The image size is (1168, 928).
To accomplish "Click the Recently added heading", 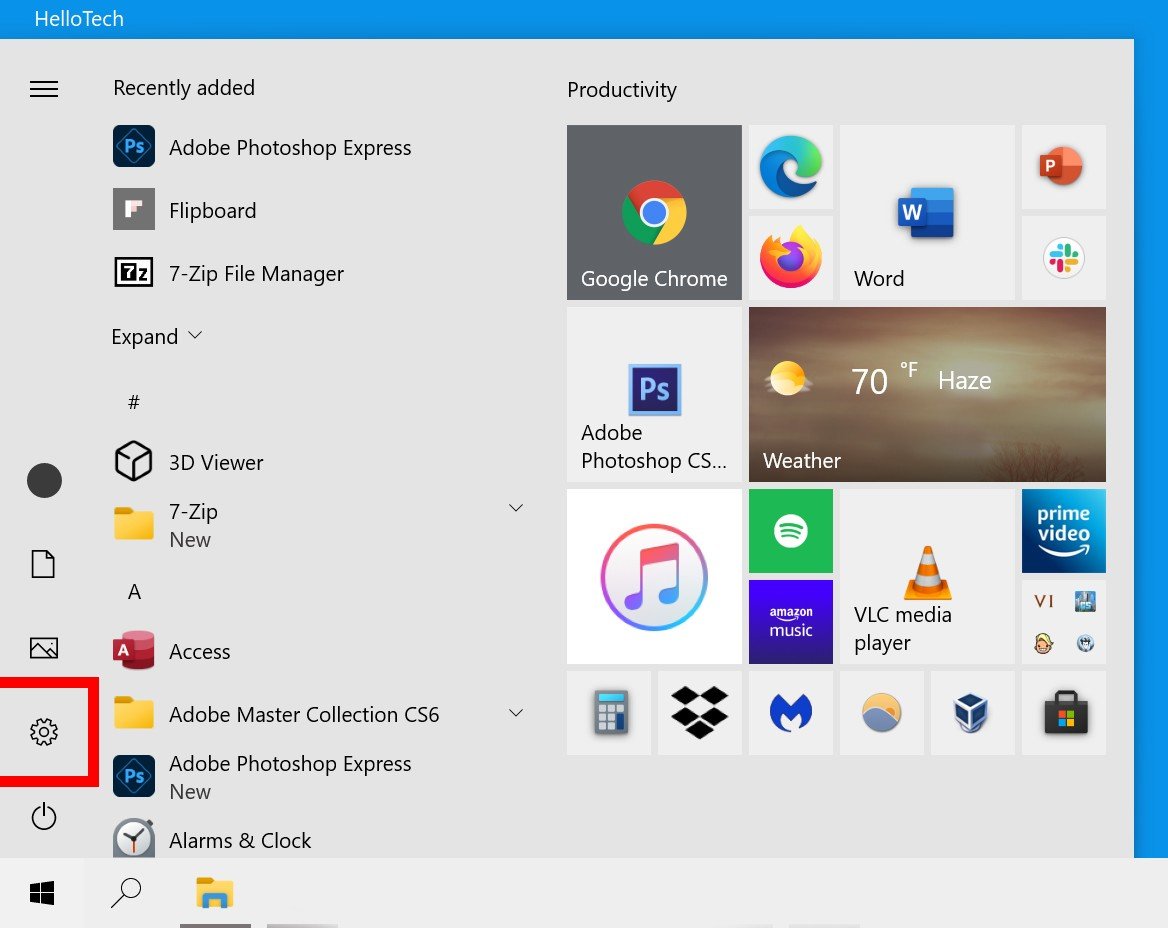I will [184, 88].
